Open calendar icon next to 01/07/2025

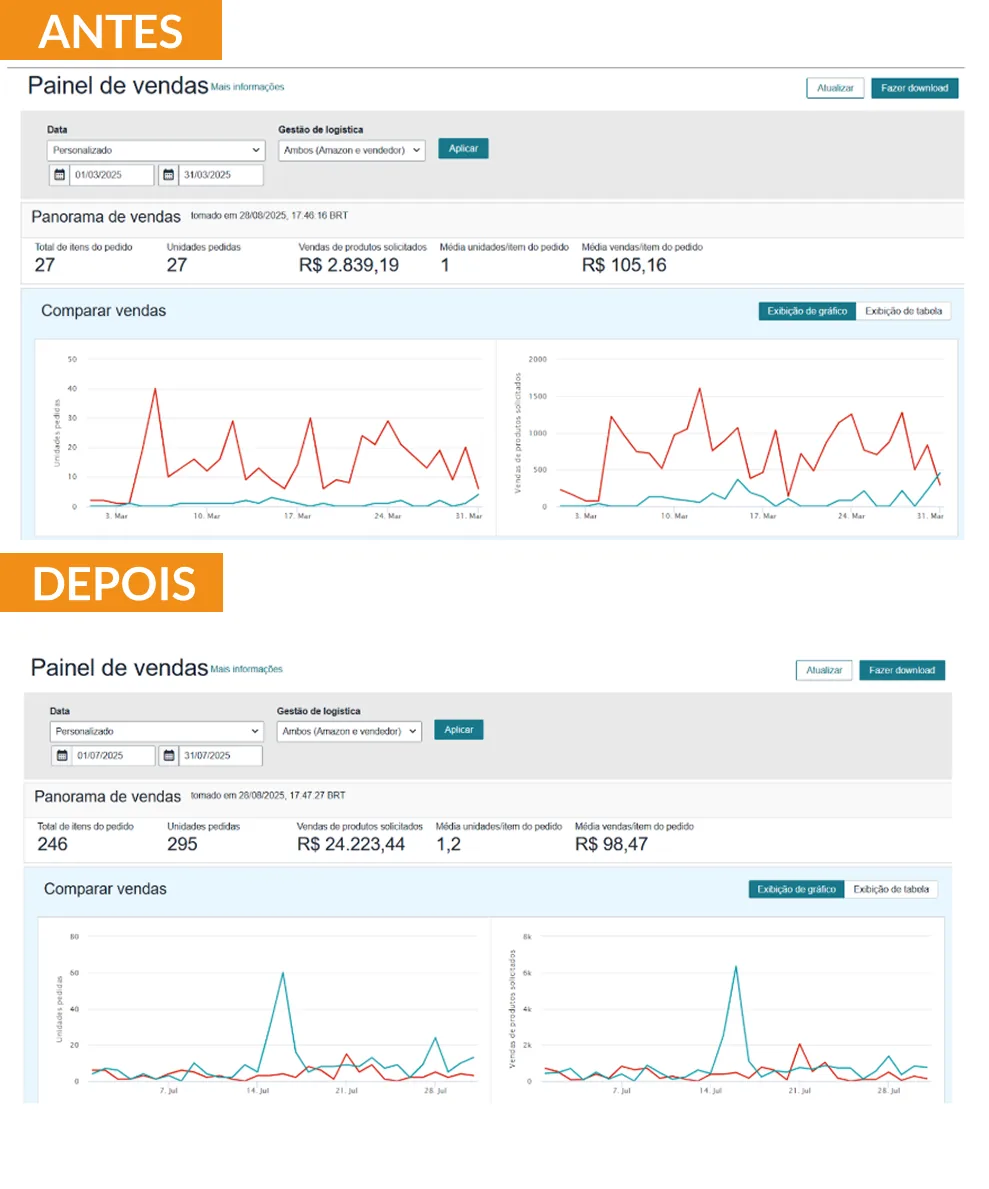62,756
